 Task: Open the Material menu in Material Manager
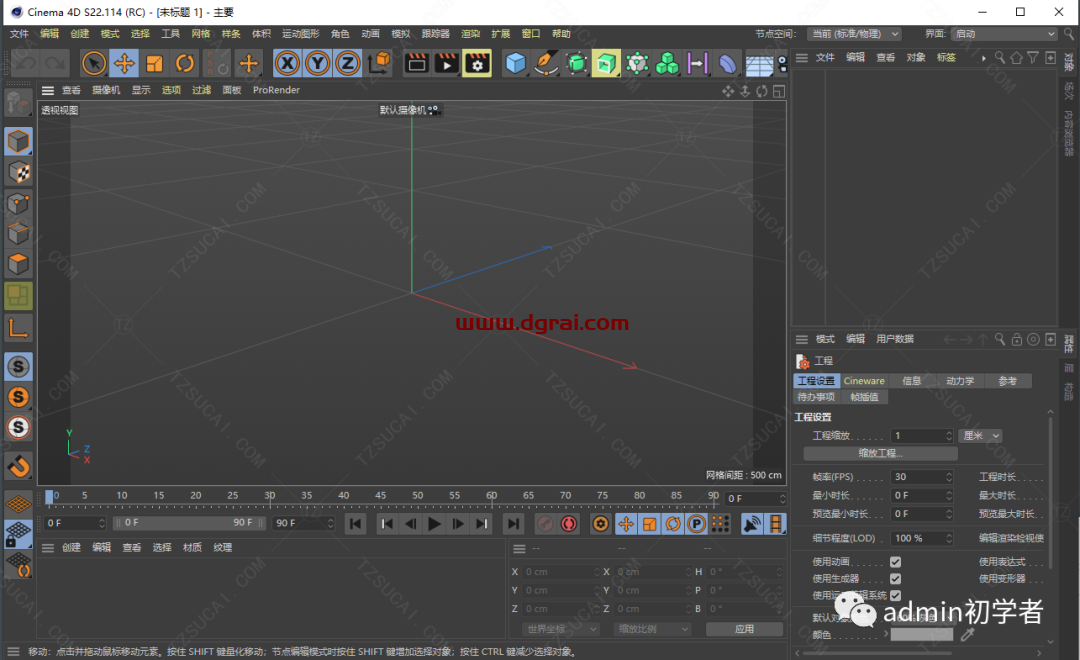coord(192,548)
